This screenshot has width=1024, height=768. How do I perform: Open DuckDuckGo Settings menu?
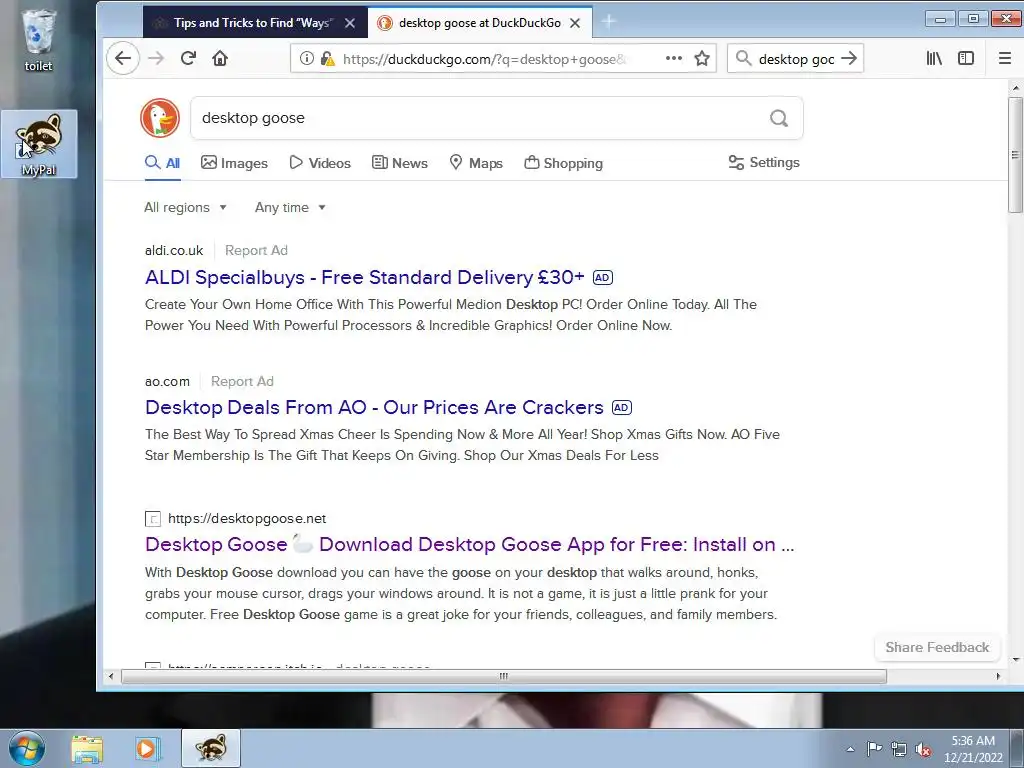(x=764, y=163)
